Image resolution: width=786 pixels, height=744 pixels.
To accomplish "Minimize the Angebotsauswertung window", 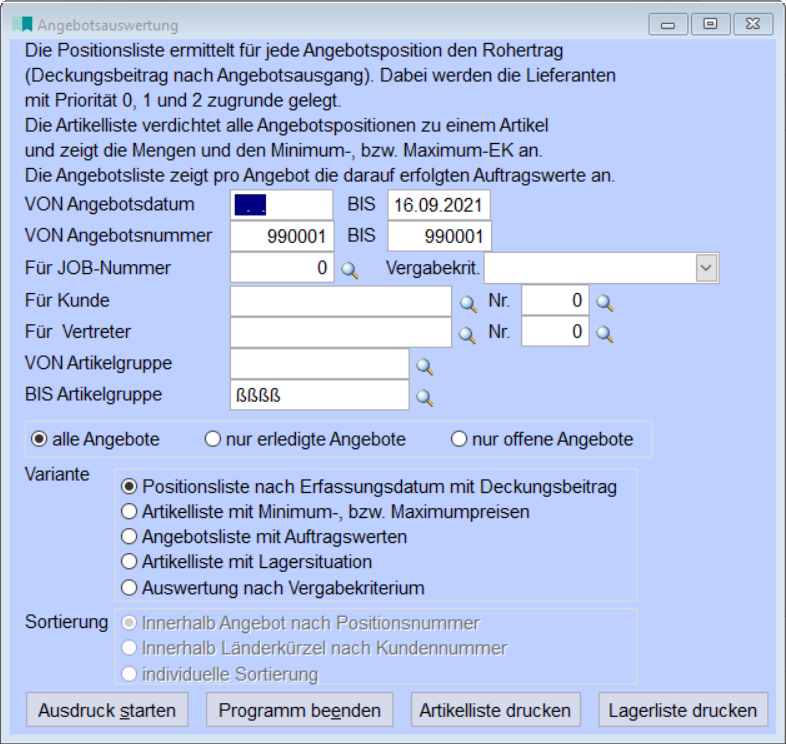I will tap(668, 24).
